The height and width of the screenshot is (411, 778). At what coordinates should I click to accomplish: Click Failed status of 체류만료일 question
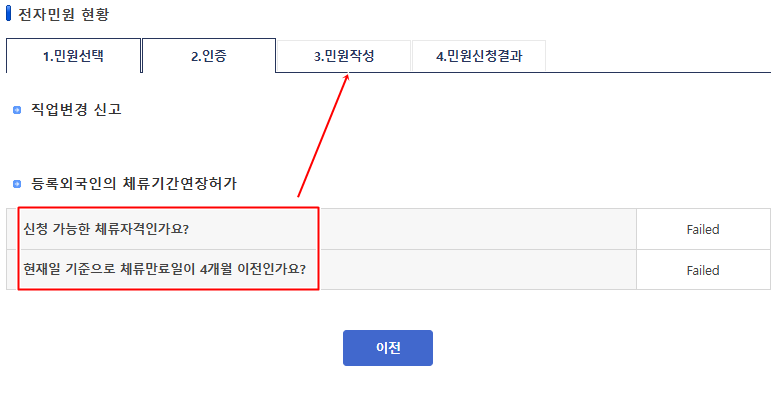click(703, 270)
